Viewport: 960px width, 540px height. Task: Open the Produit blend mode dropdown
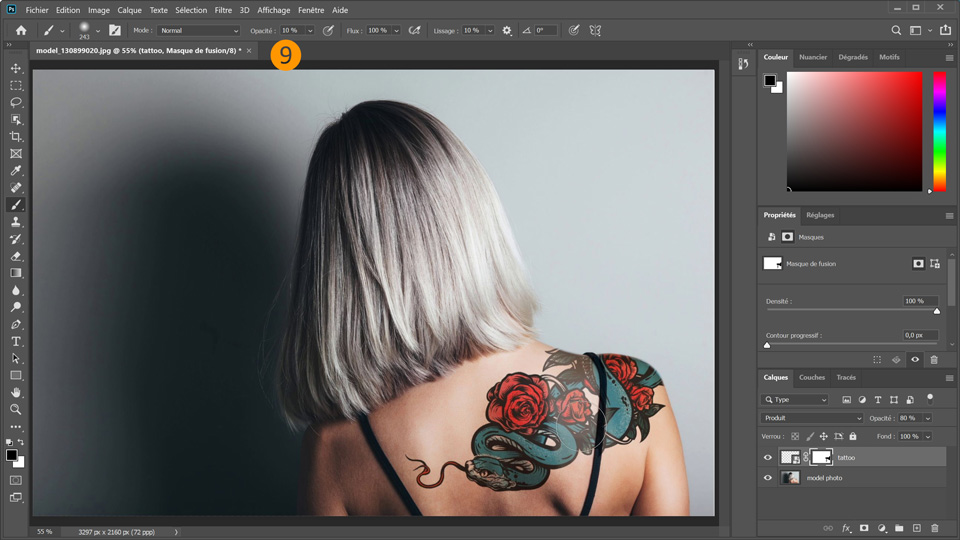(x=812, y=418)
